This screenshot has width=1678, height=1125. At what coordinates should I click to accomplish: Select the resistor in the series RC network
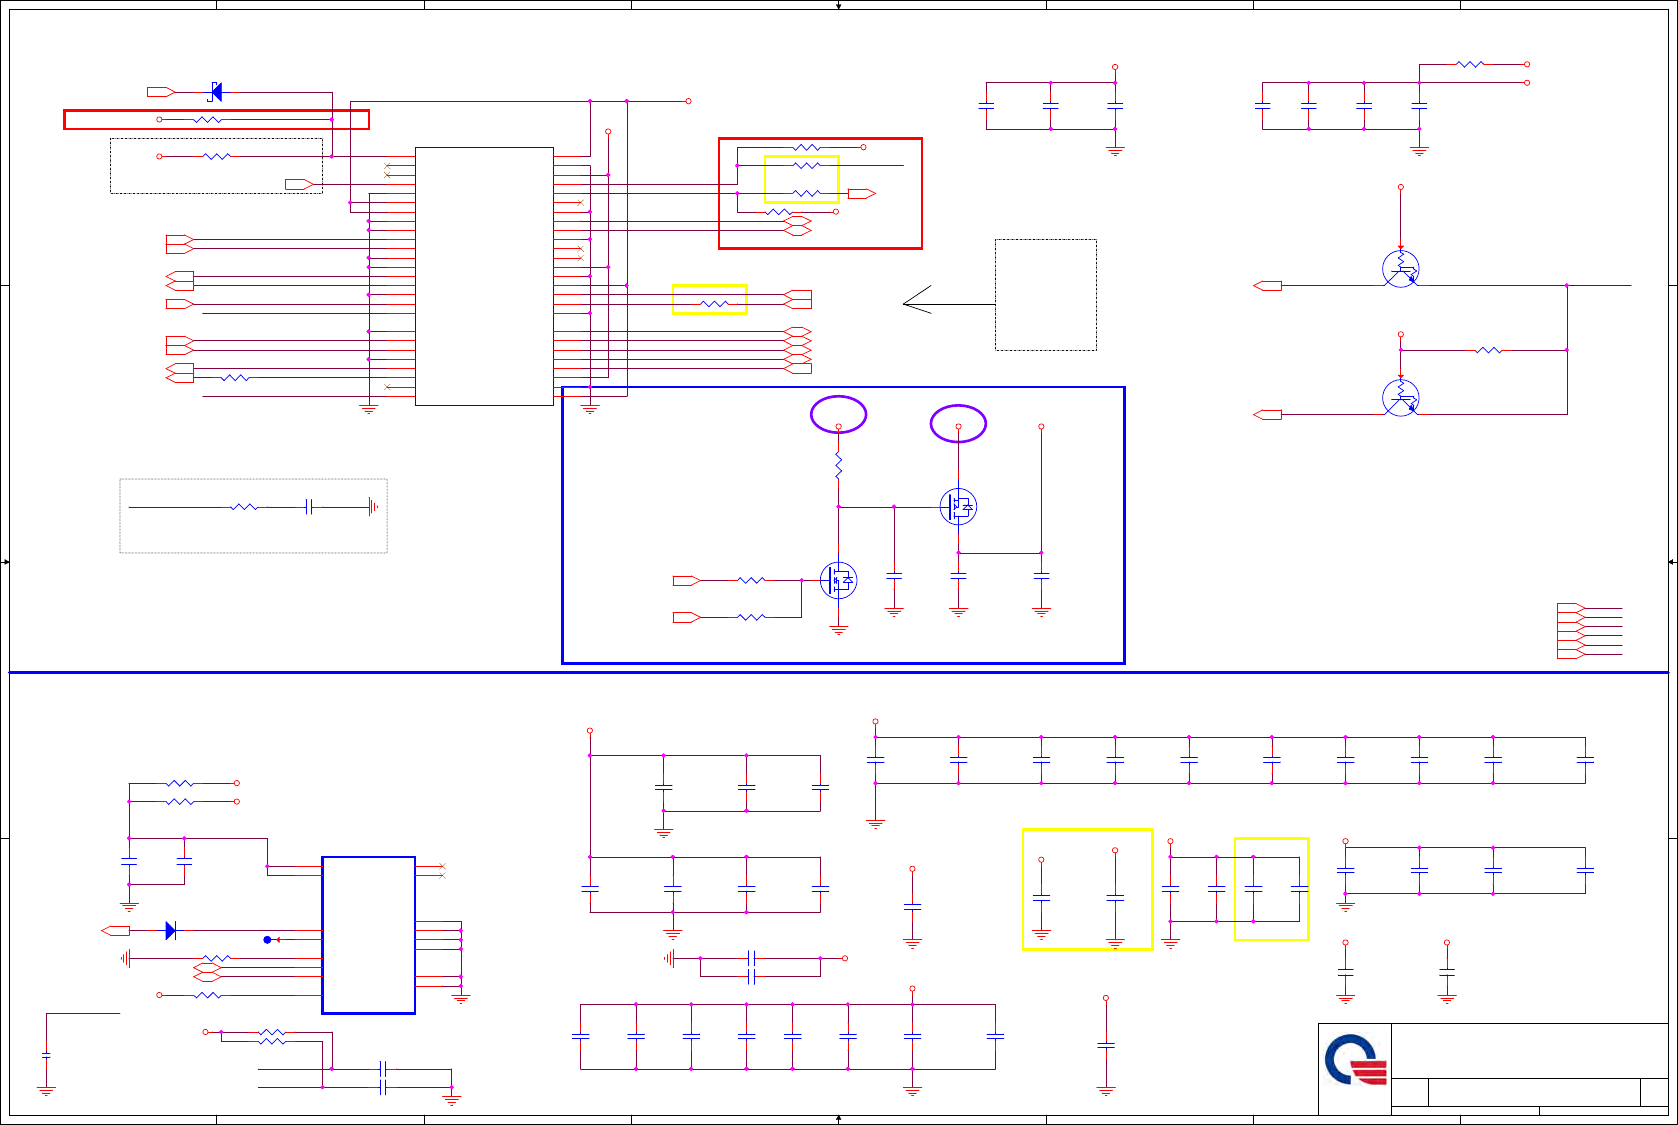click(x=244, y=507)
